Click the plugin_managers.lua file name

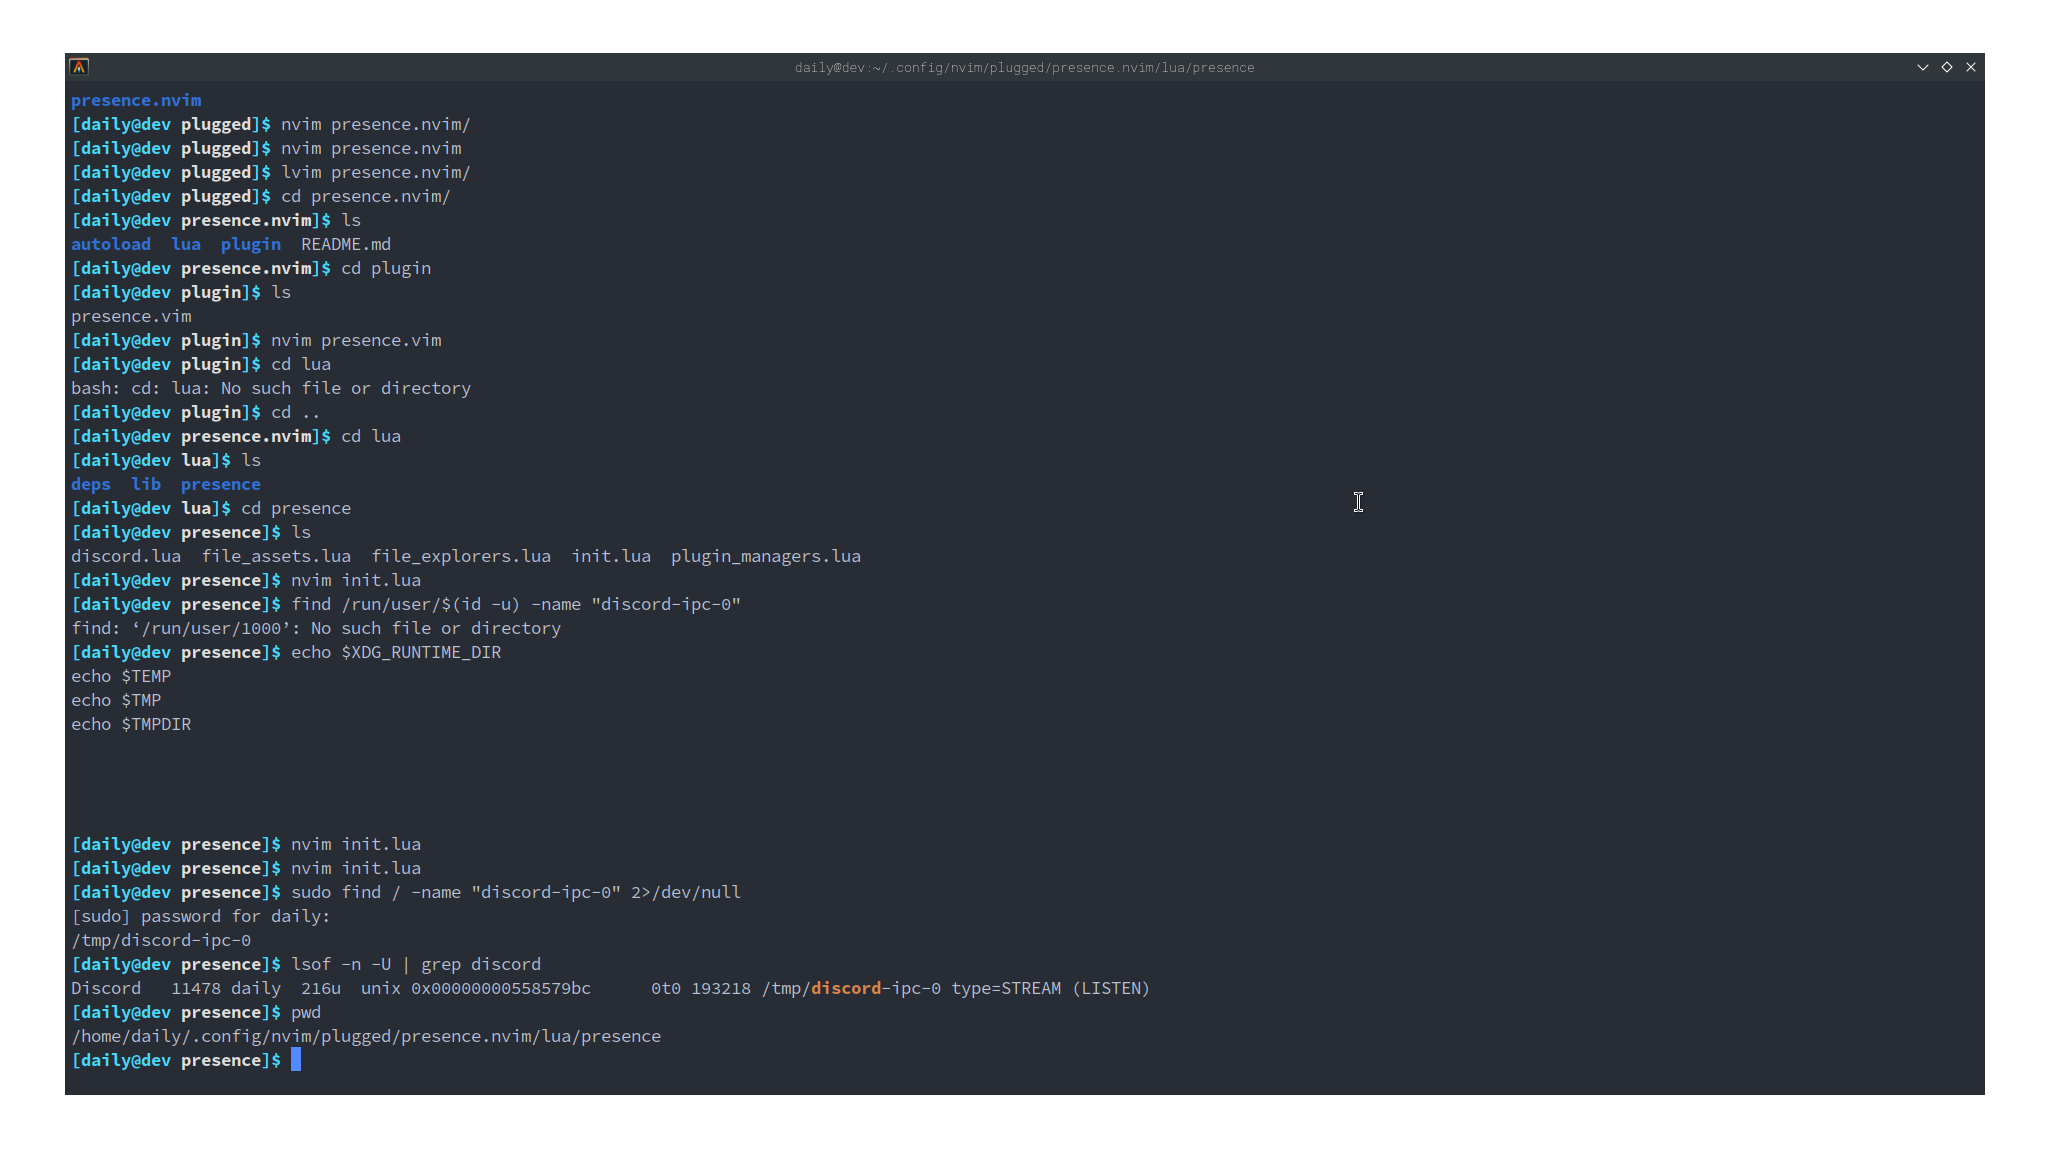point(765,556)
